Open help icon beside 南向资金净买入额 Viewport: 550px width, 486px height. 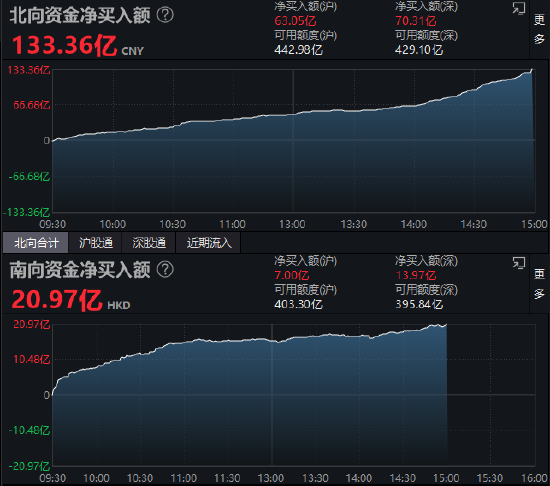pyautogui.click(x=165, y=269)
